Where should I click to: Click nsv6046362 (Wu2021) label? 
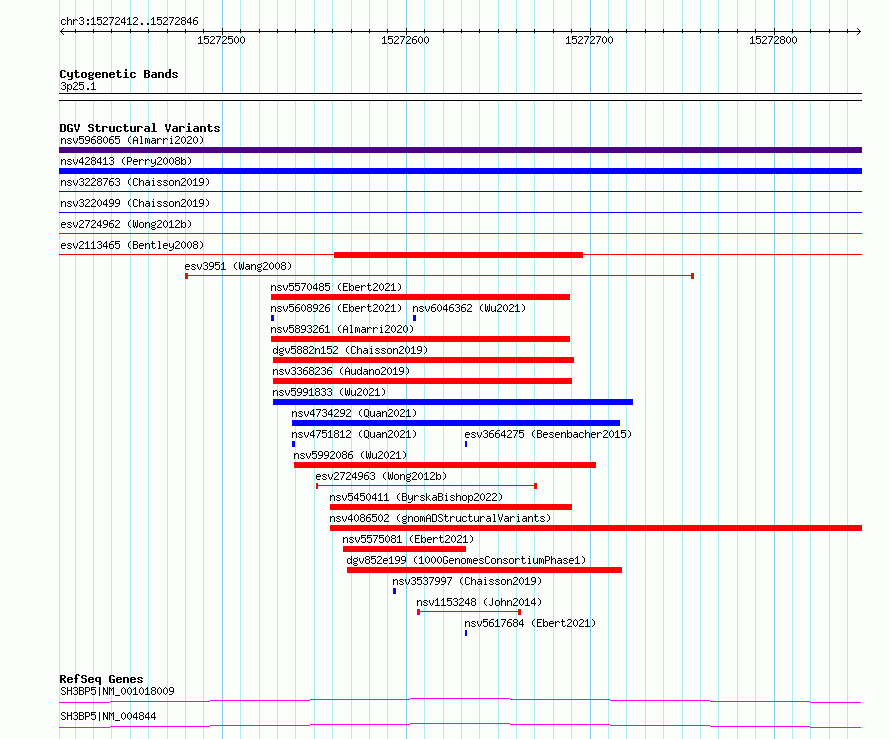coord(469,308)
